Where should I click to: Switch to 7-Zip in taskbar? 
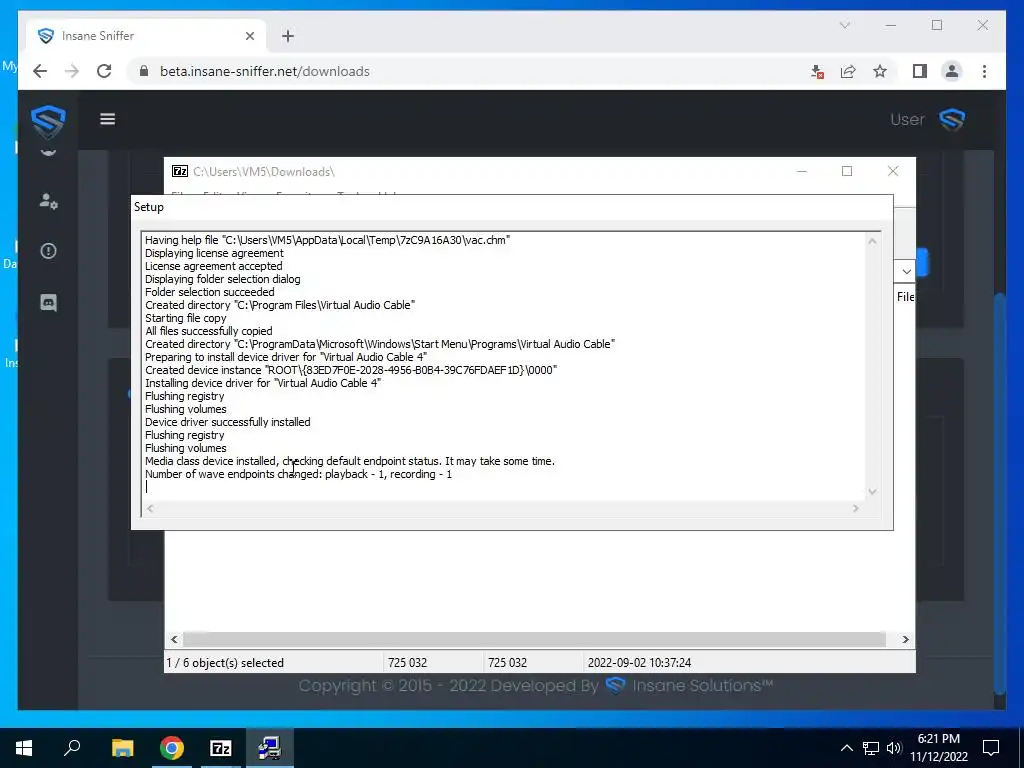click(x=220, y=748)
